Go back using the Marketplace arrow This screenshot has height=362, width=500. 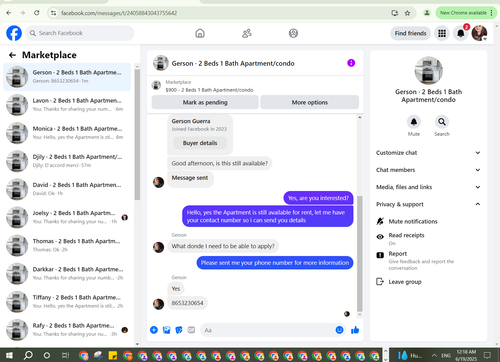[x=12, y=55]
